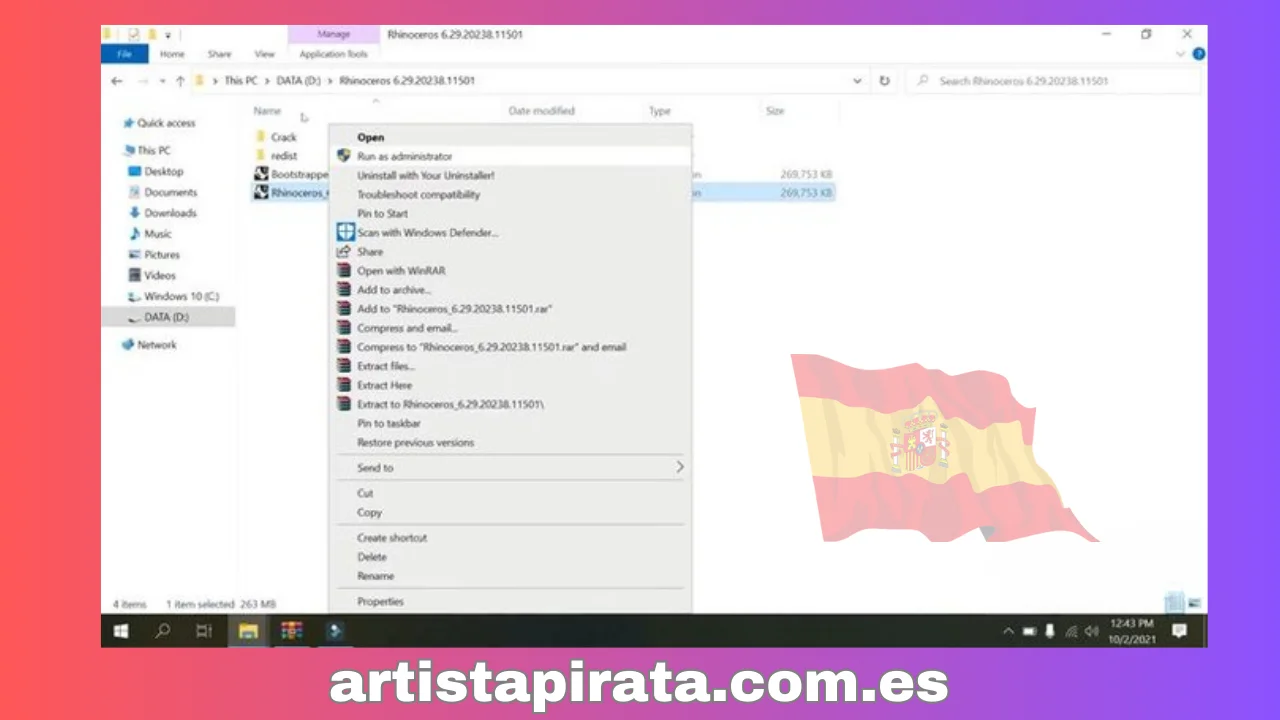Click the shield icon beside Run as administrator

343,156
